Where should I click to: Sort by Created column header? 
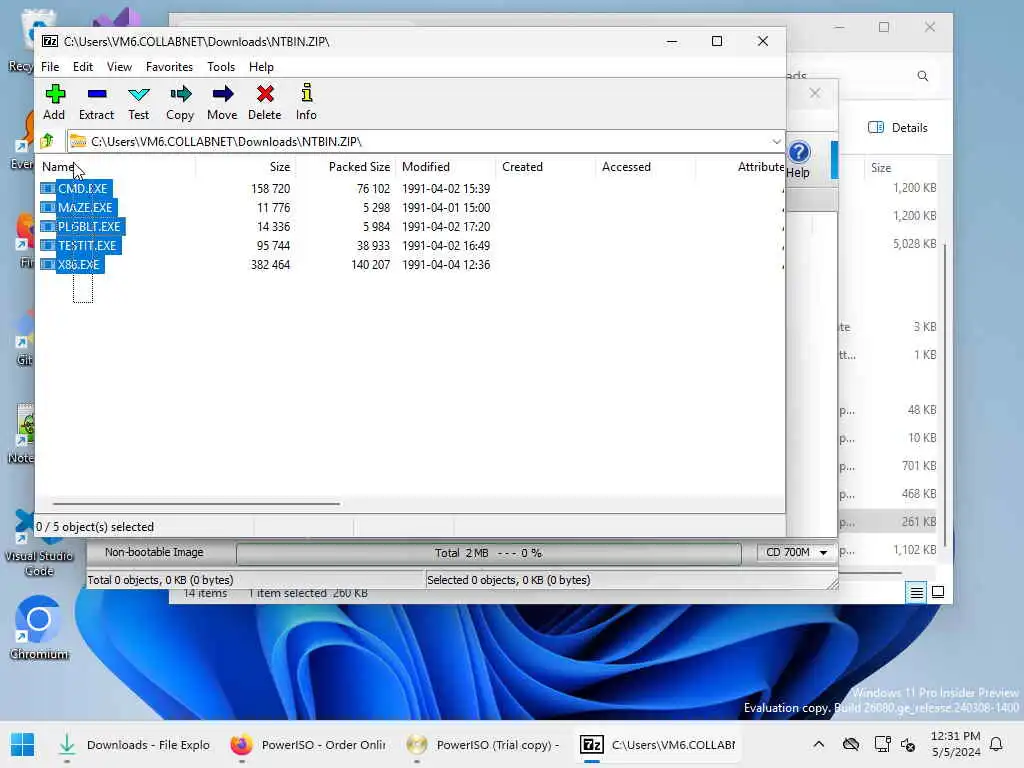pyautogui.click(x=545, y=167)
